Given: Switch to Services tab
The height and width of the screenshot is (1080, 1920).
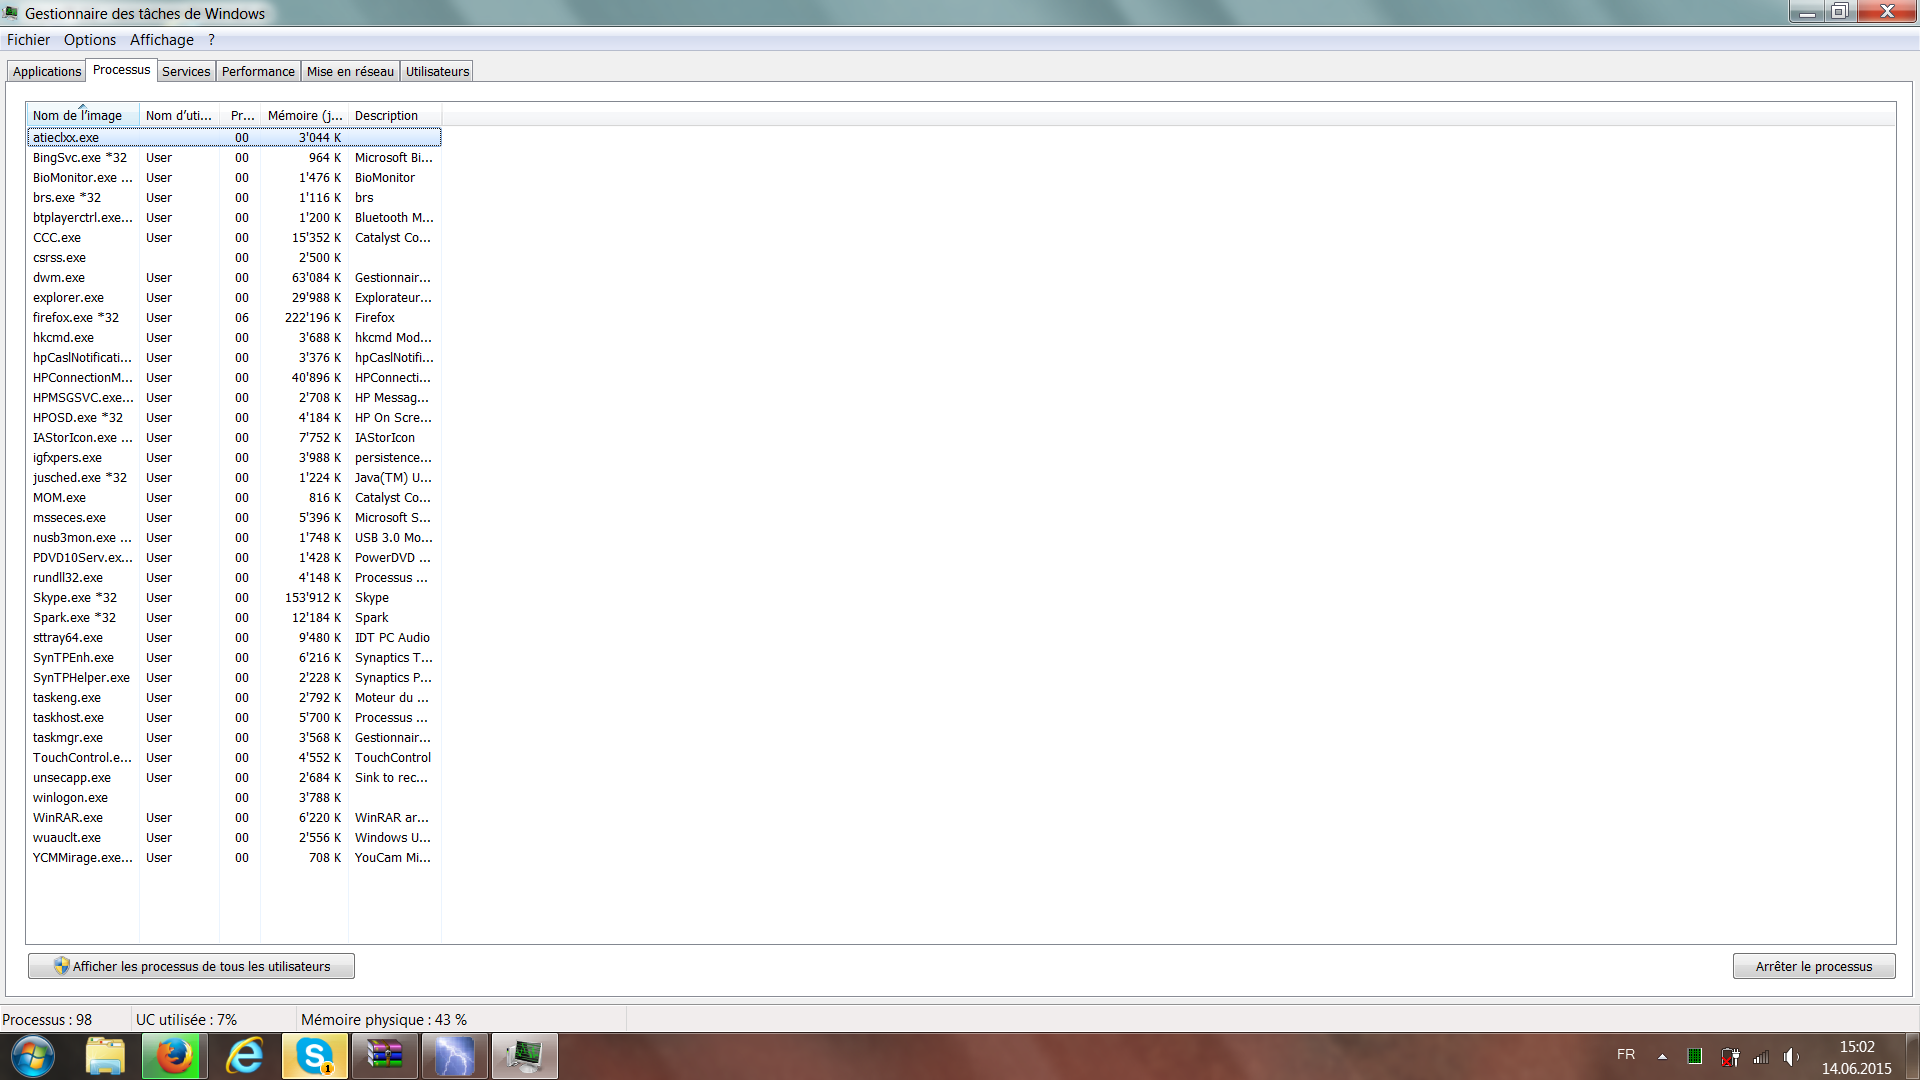Looking at the screenshot, I should pos(186,71).
